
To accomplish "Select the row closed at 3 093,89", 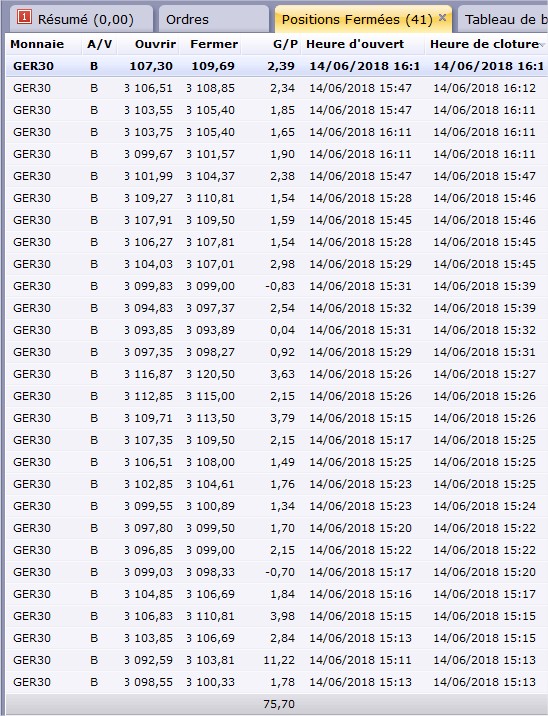I will pyautogui.click(x=277, y=330).
